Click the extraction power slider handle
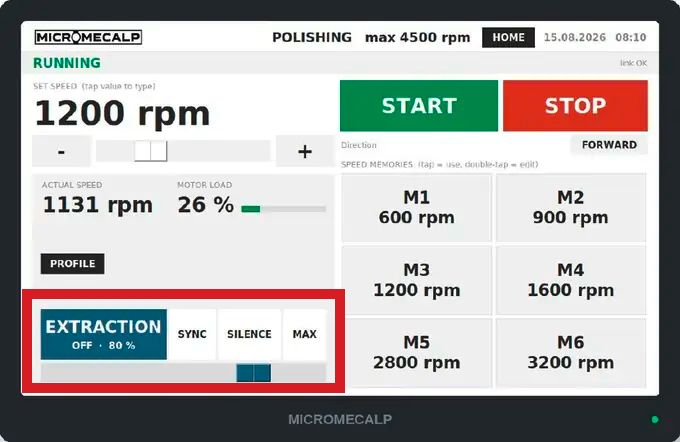The width and height of the screenshot is (680, 442). 254,373
